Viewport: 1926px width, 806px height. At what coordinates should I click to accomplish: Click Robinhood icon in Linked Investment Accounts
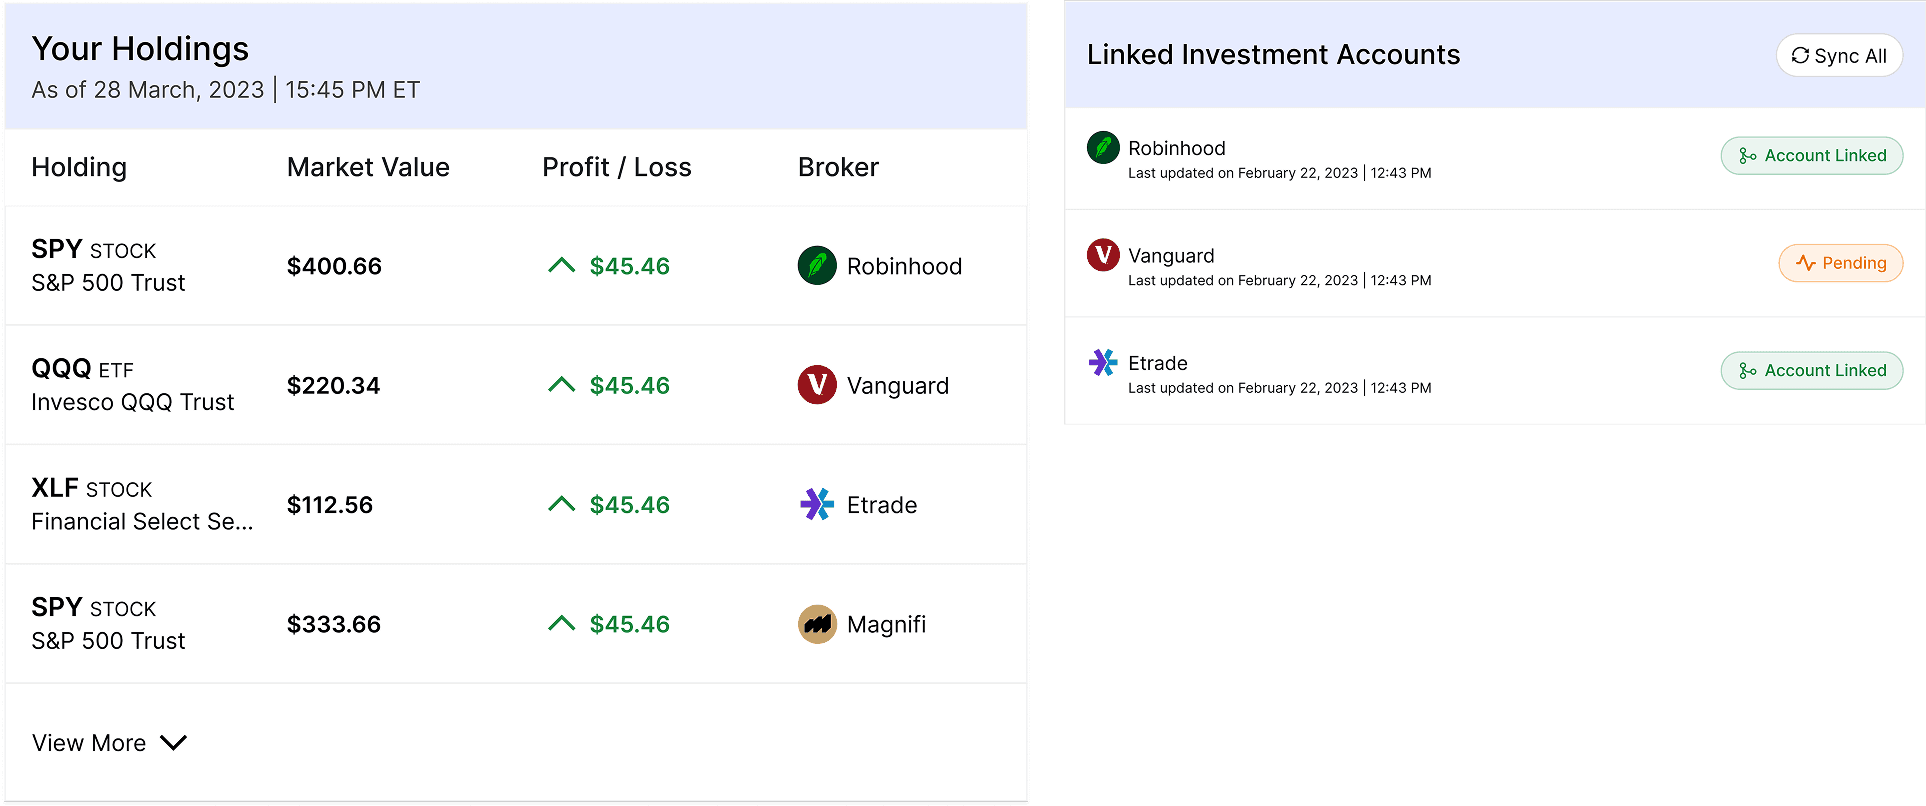click(x=1103, y=148)
